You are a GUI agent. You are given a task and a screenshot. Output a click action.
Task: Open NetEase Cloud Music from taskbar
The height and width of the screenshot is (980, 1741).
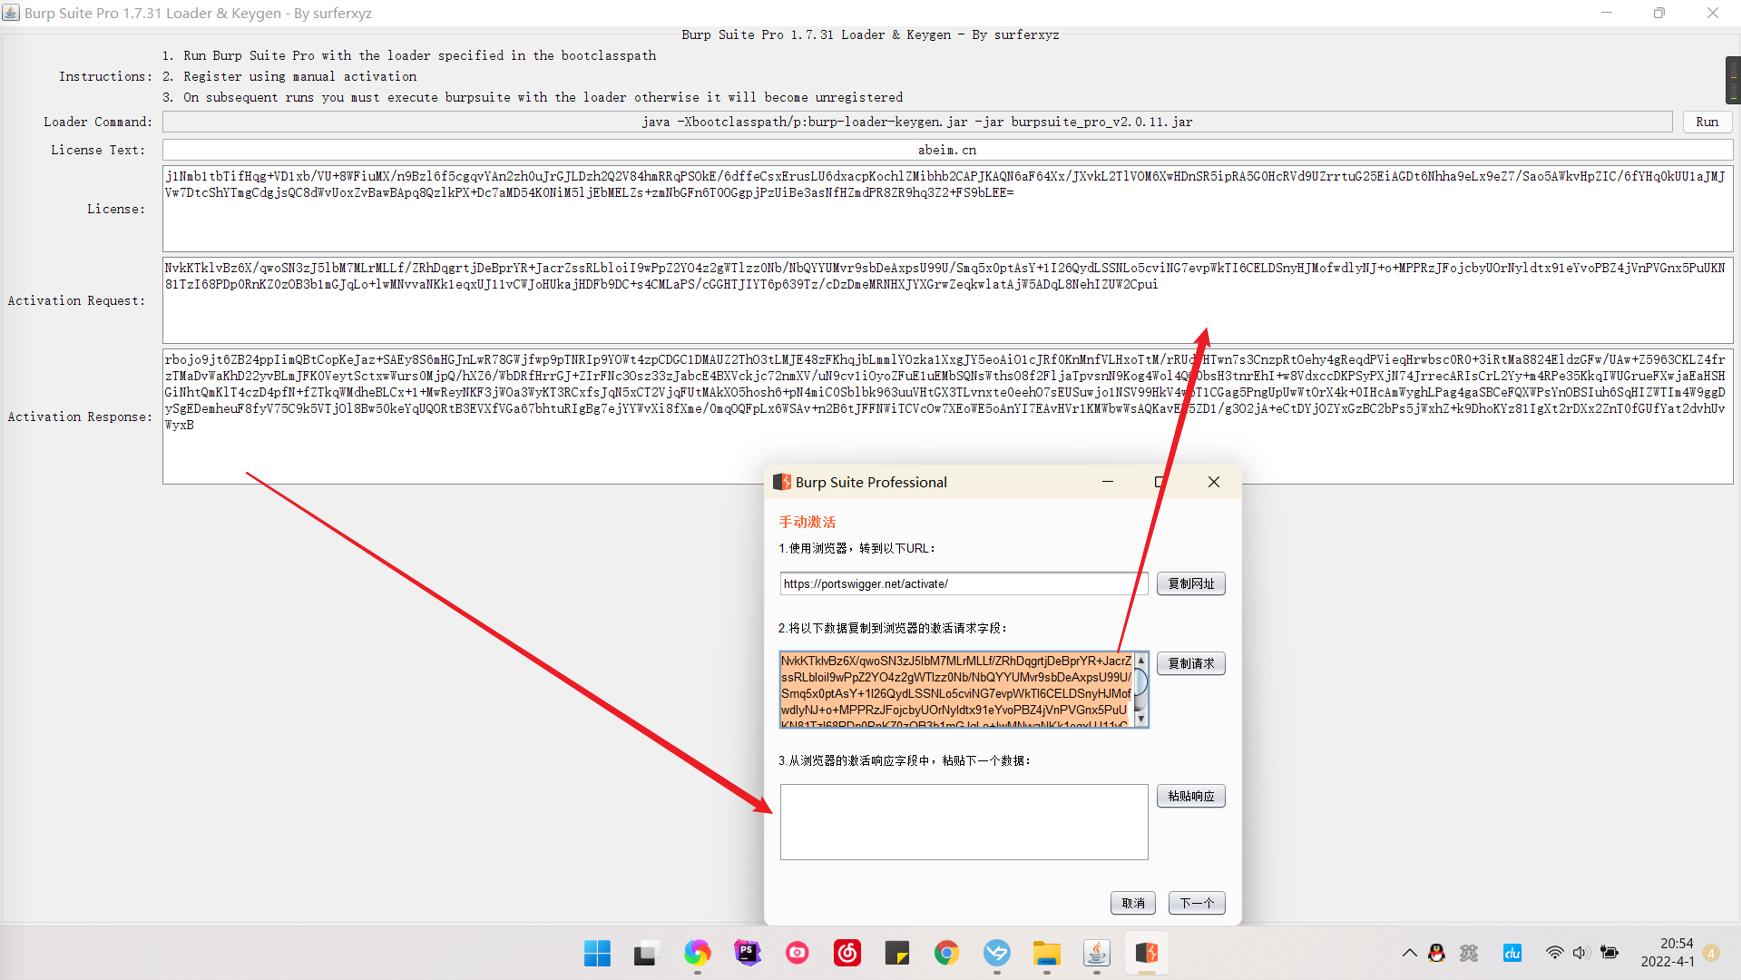[x=847, y=953]
